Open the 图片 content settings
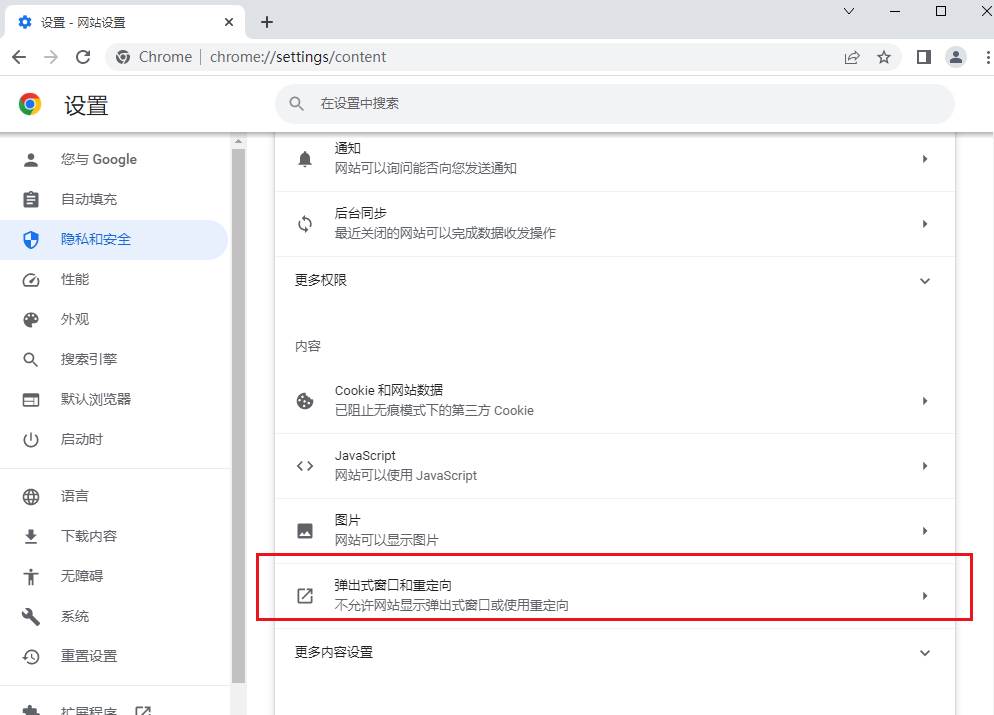 (x=615, y=531)
